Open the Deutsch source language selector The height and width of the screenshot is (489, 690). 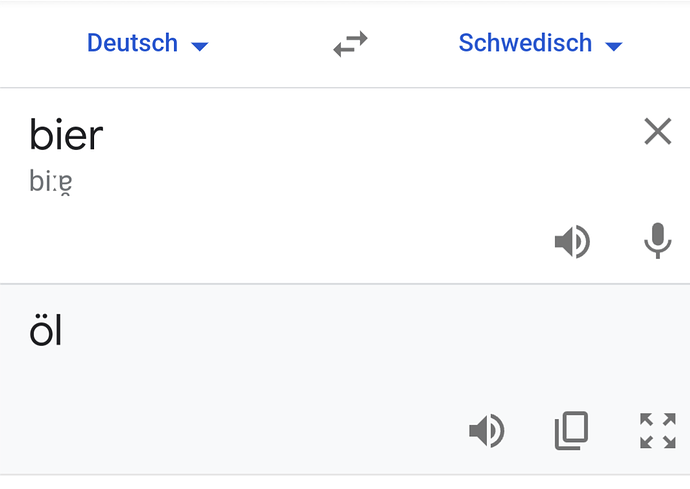(133, 43)
